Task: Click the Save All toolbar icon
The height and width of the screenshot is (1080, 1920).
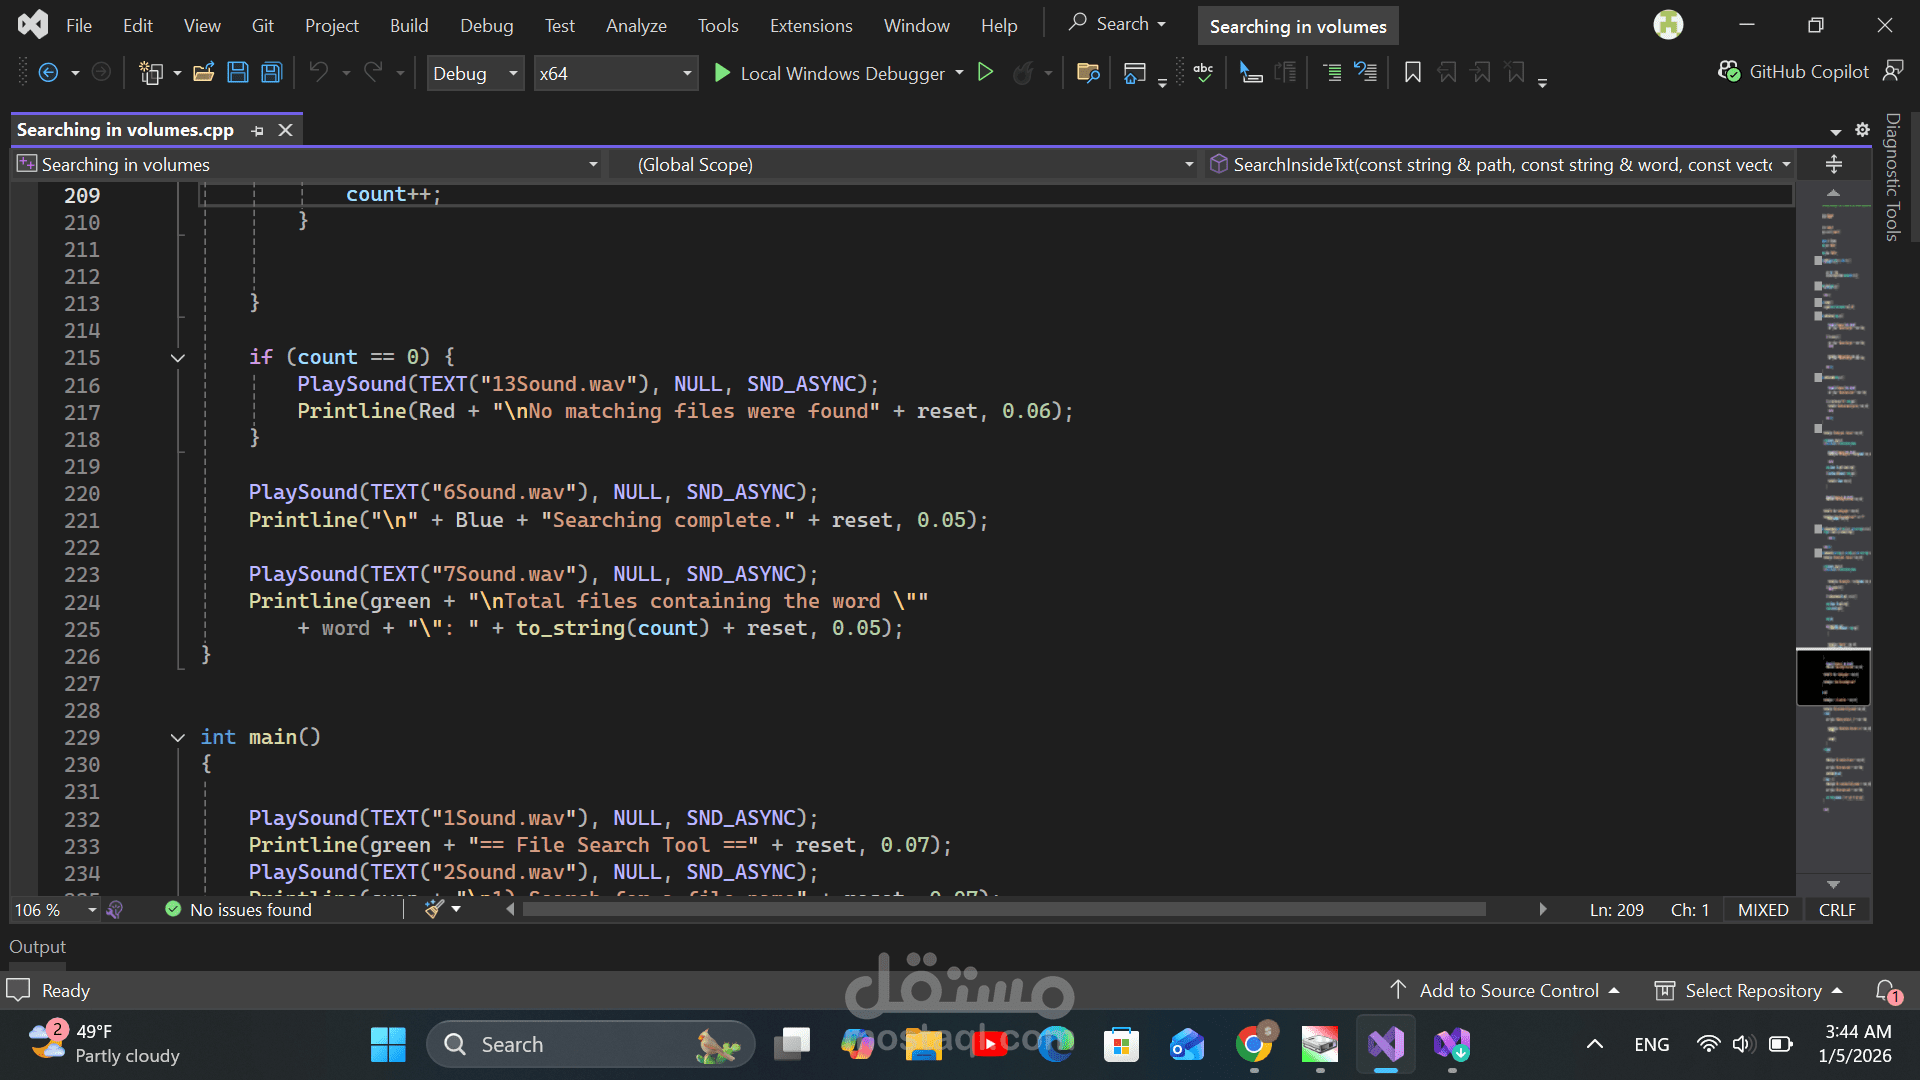Action: click(272, 72)
